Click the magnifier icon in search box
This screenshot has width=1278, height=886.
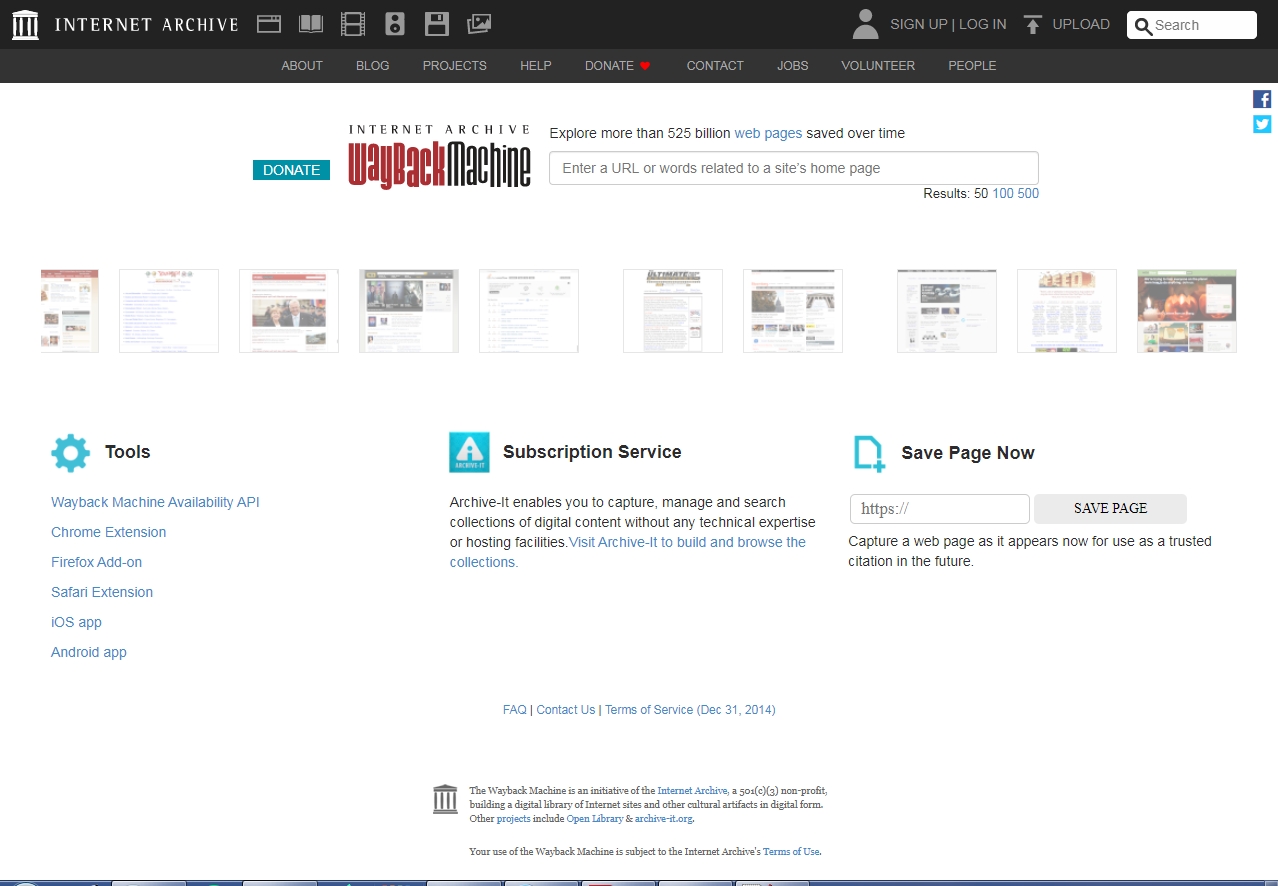point(1144,26)
